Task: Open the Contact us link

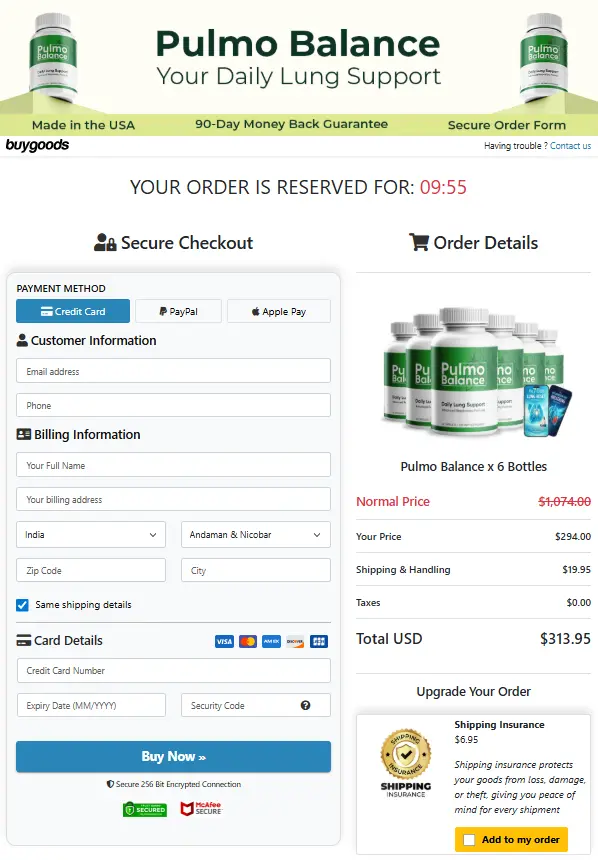Action: click(571, 146)
